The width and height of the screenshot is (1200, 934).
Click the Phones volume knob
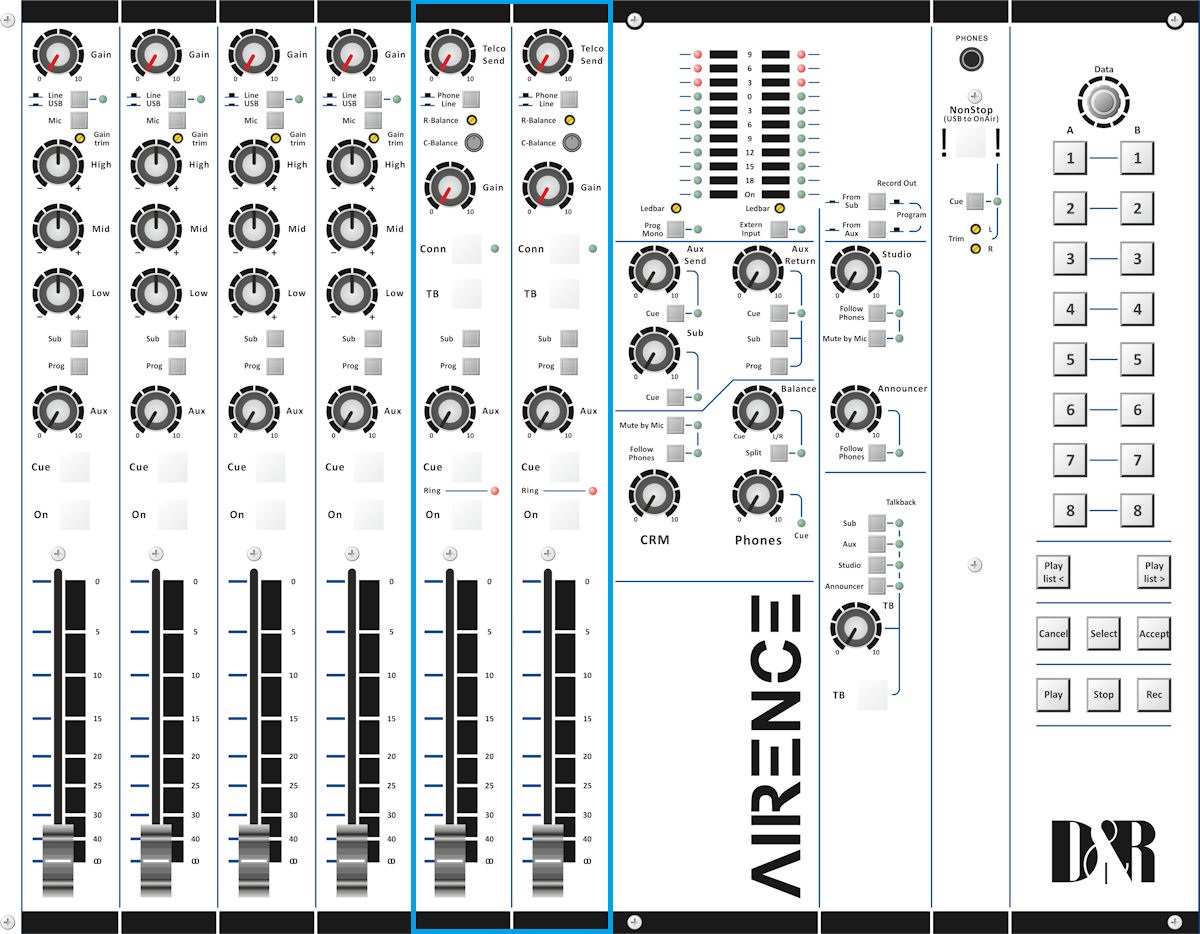point(759,493)
